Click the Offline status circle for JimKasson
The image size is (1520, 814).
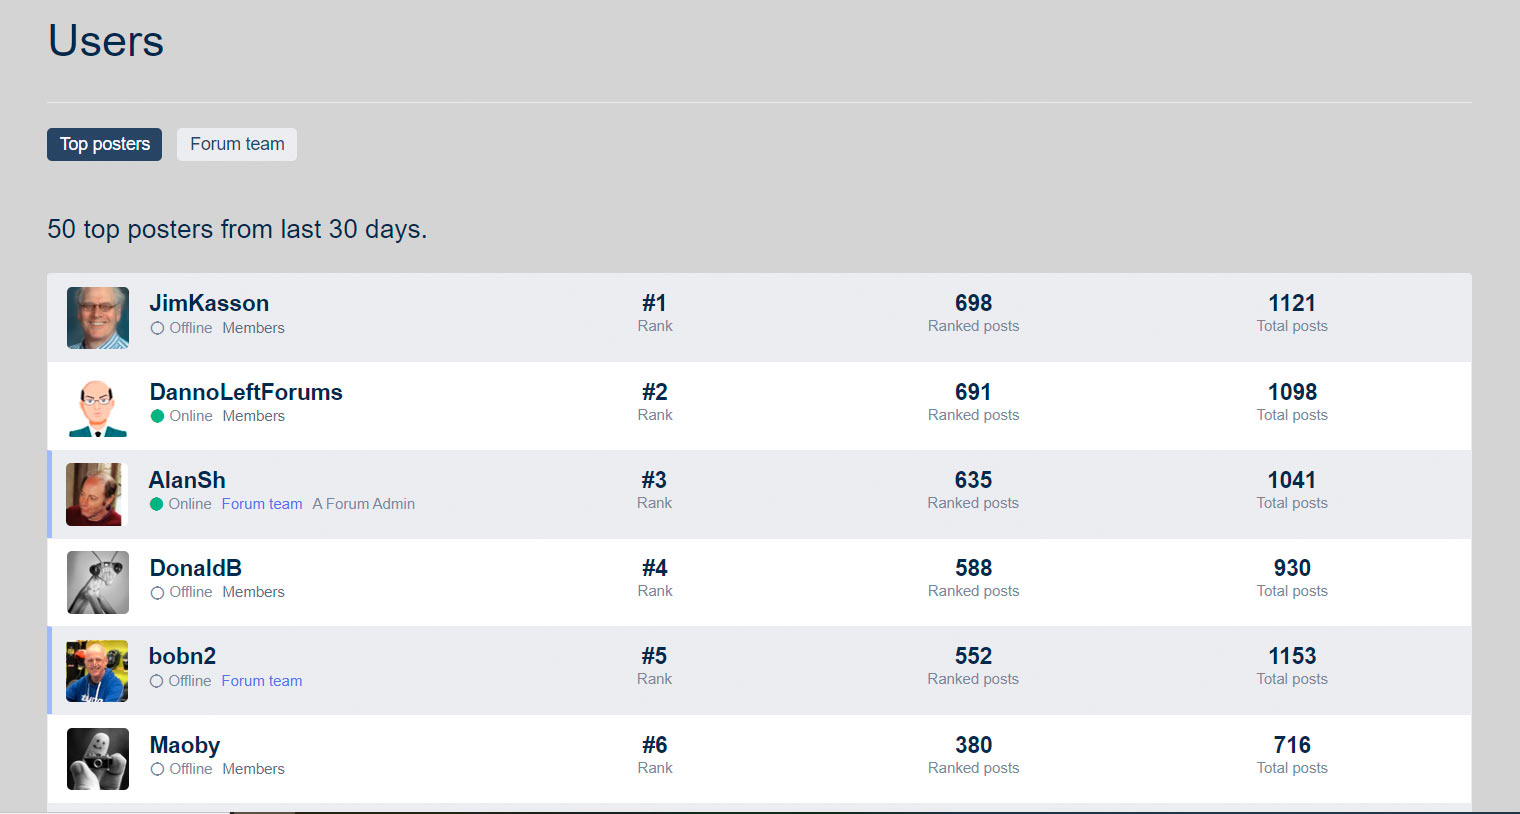pyautogui.click(x=157, y=328)
